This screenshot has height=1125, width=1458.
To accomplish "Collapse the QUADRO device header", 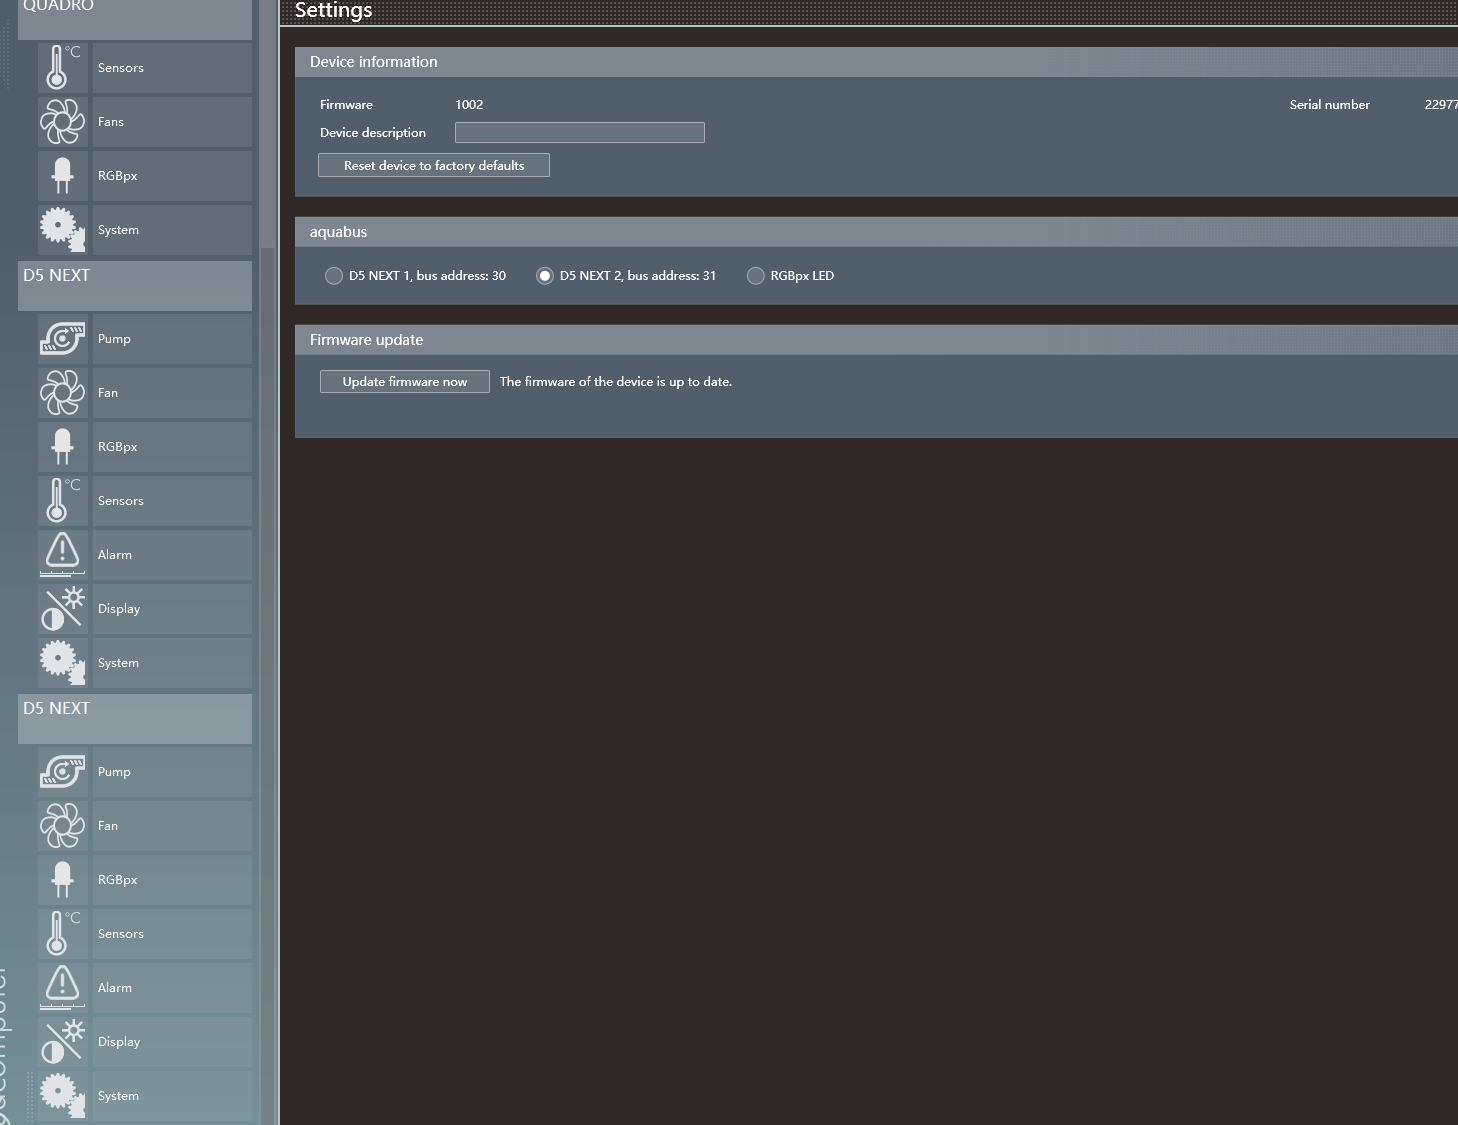I will pos(135,15).
